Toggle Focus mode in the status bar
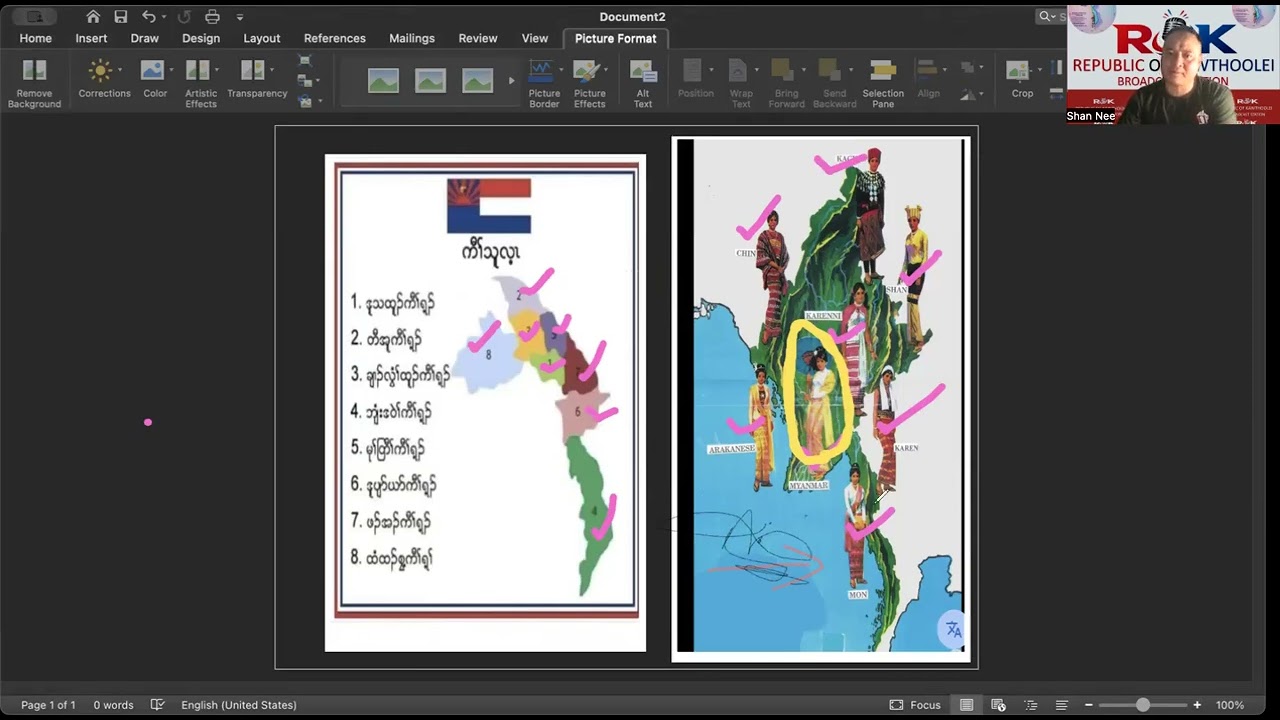 click(x=915, y=705)
